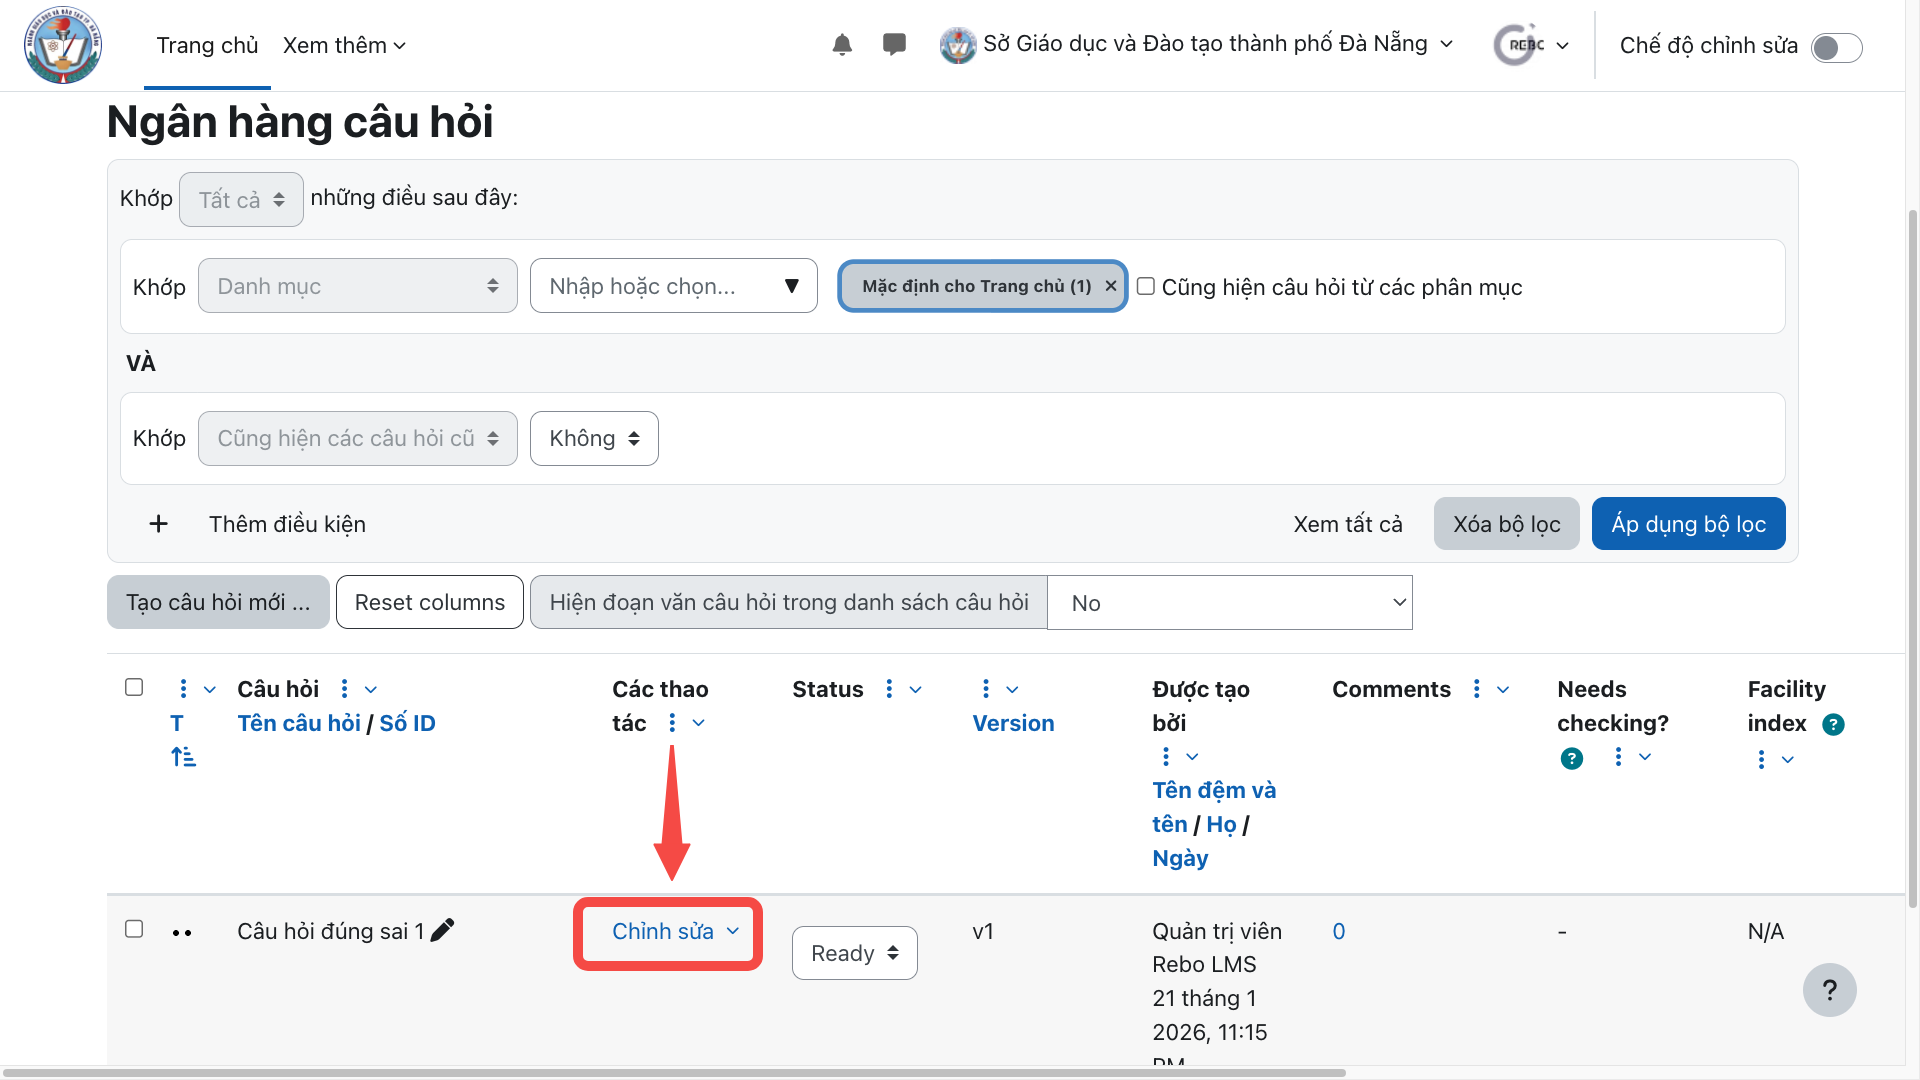Open the messages chat bubble icon
Viewport: 1920px width, 1080px height.
(x=894, y=45)
